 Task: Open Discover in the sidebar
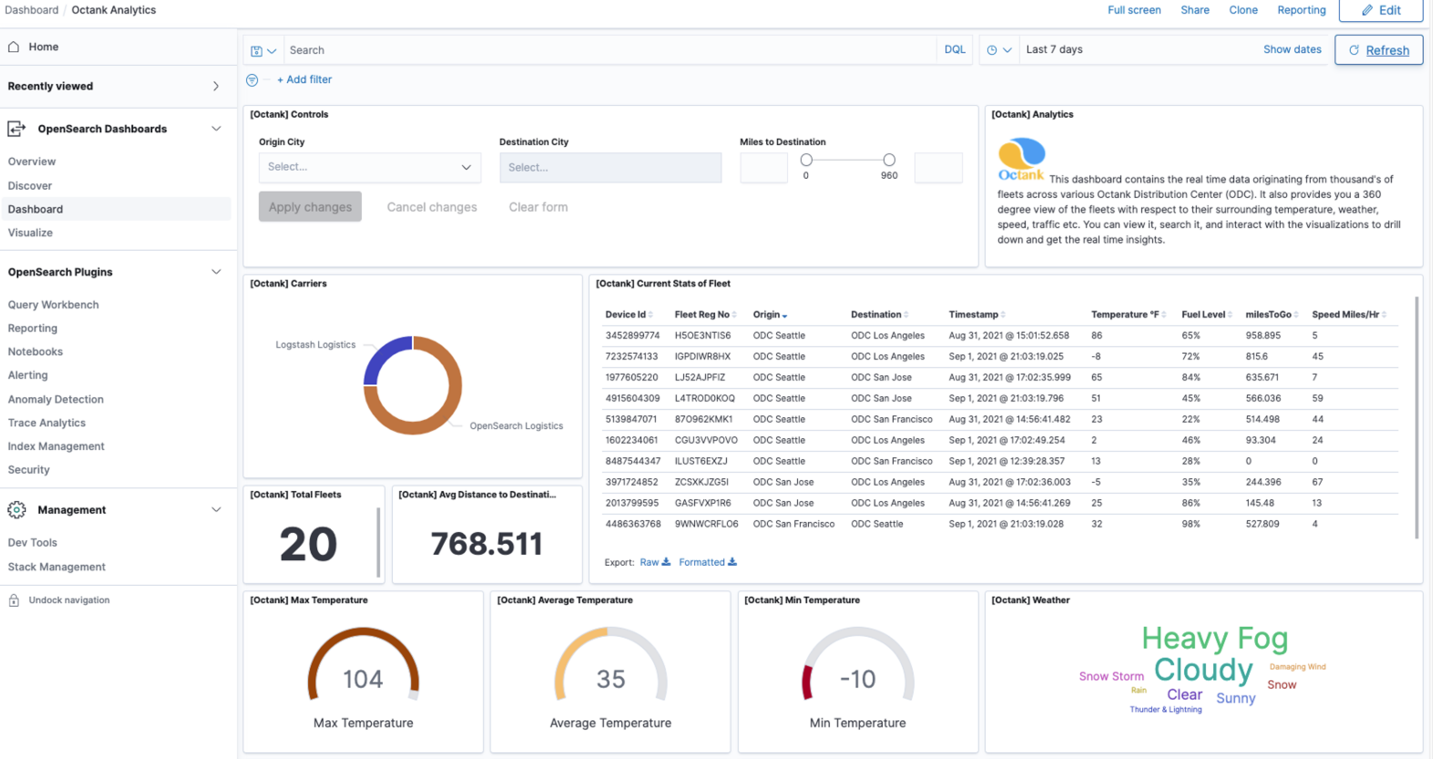pos(30,185)
